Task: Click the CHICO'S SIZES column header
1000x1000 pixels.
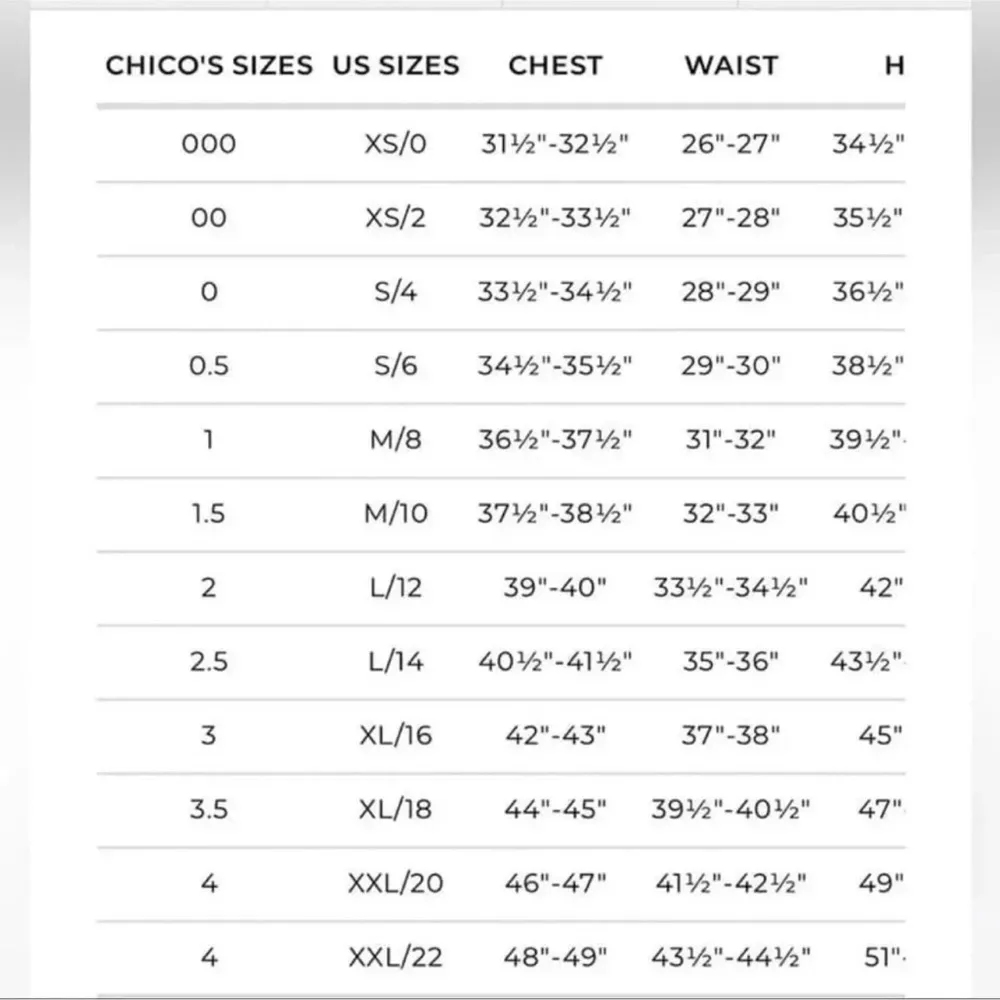Action: pyautogui.click(x=209, y=66)
